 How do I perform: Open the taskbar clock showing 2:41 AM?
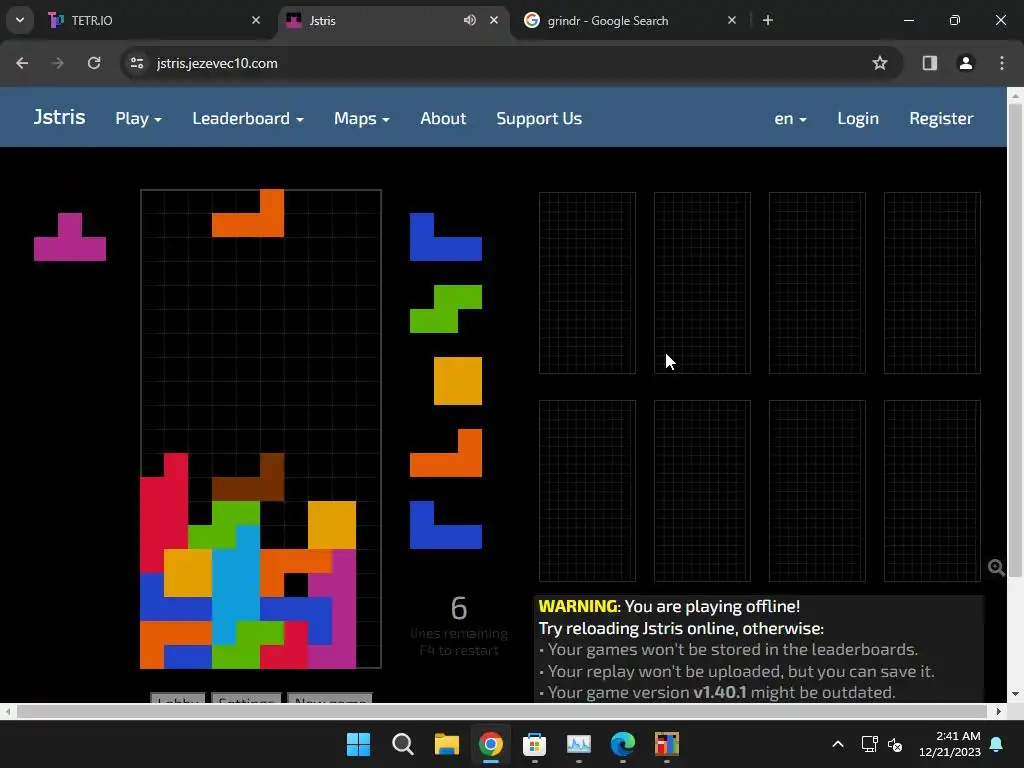click(x=950, y=744)
